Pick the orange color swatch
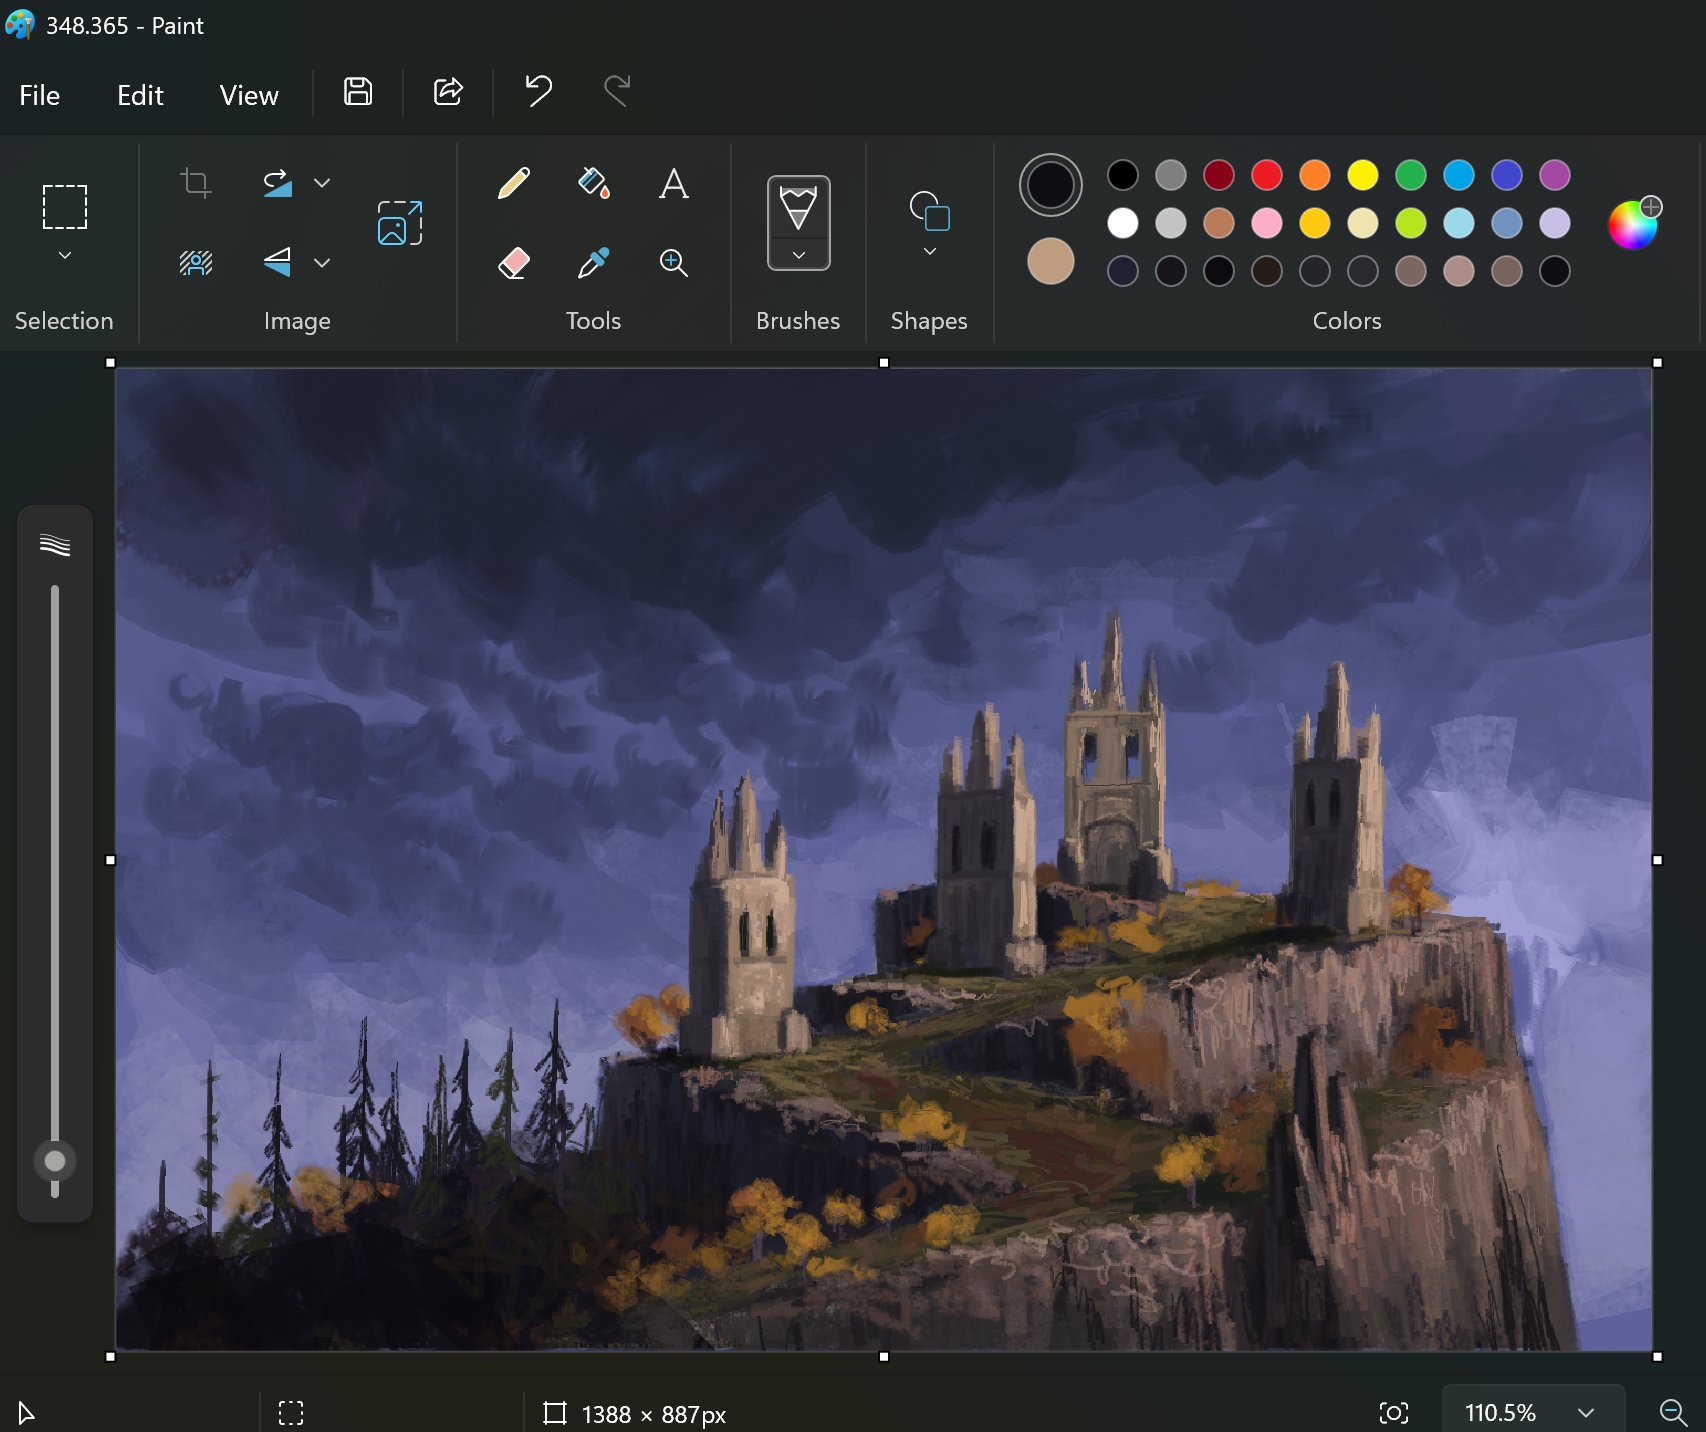This screenshot has height=1432, width=1706. [1315, 175]
